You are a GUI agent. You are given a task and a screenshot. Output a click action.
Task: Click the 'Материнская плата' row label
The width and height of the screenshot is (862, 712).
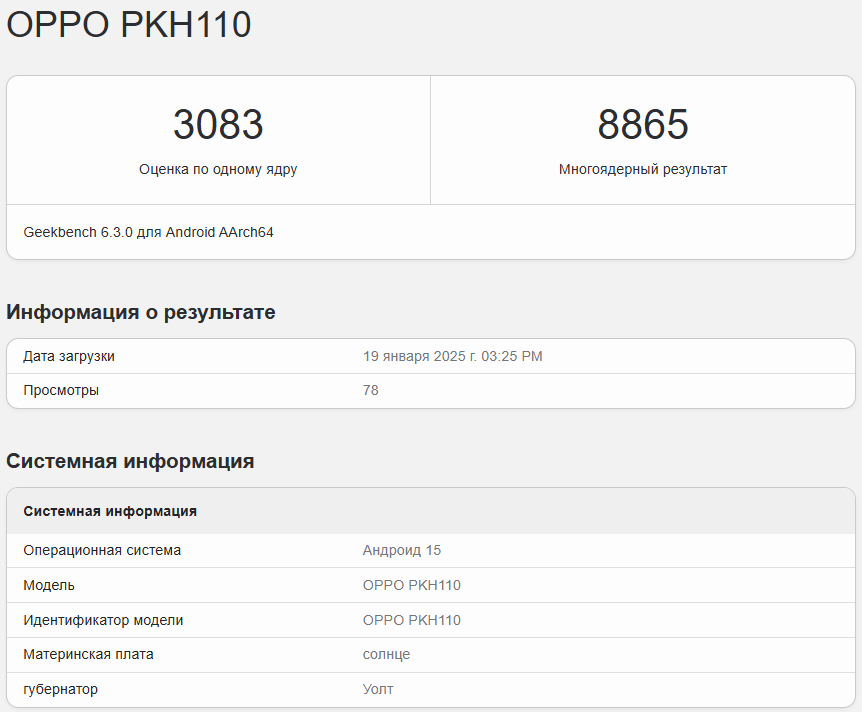click(89, 654)
